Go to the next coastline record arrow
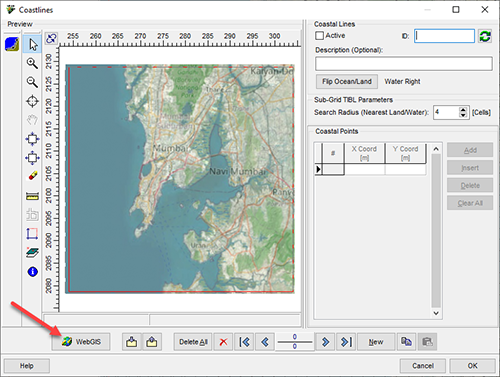The width and height of the screenshot is (500, 377). tap(325, 342)
